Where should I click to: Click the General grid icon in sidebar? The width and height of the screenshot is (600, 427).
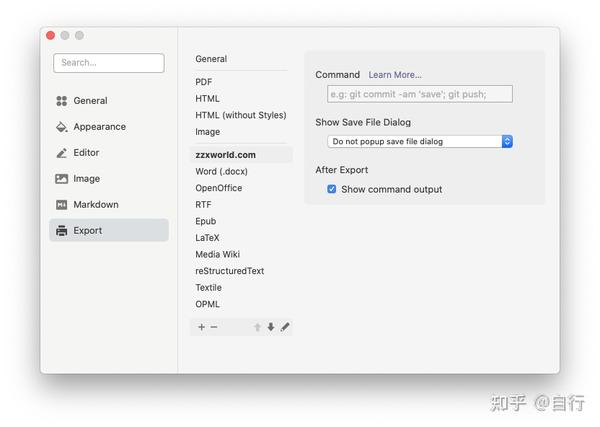(62, 101)
